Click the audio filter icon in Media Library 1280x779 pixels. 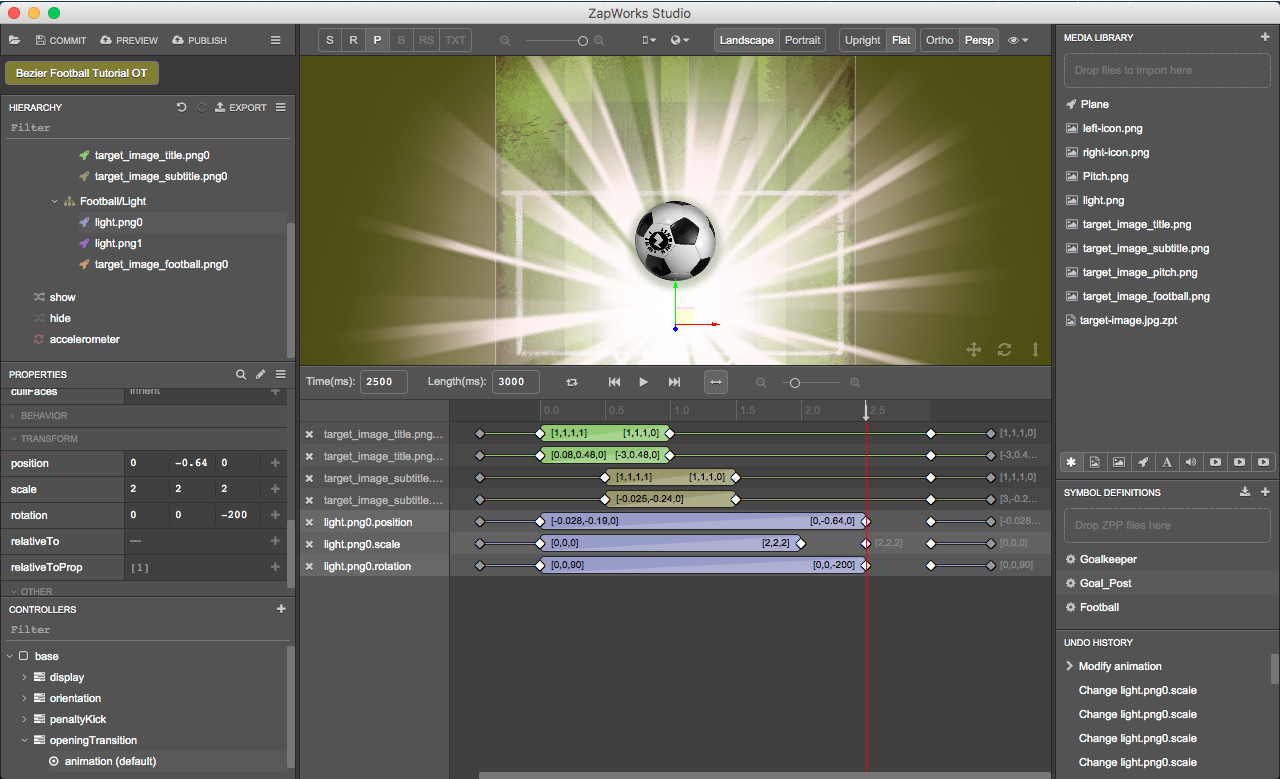(x=1191, y=461)
